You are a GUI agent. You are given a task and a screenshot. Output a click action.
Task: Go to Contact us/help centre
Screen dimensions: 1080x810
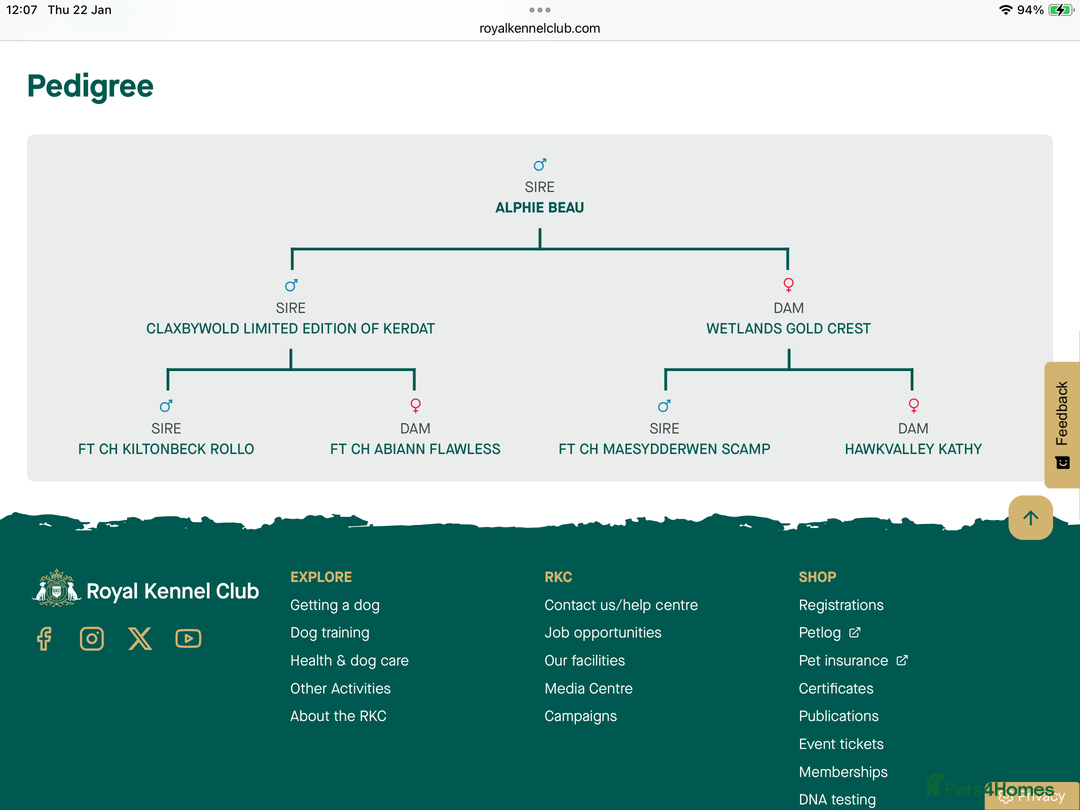(x=621, y=605)
